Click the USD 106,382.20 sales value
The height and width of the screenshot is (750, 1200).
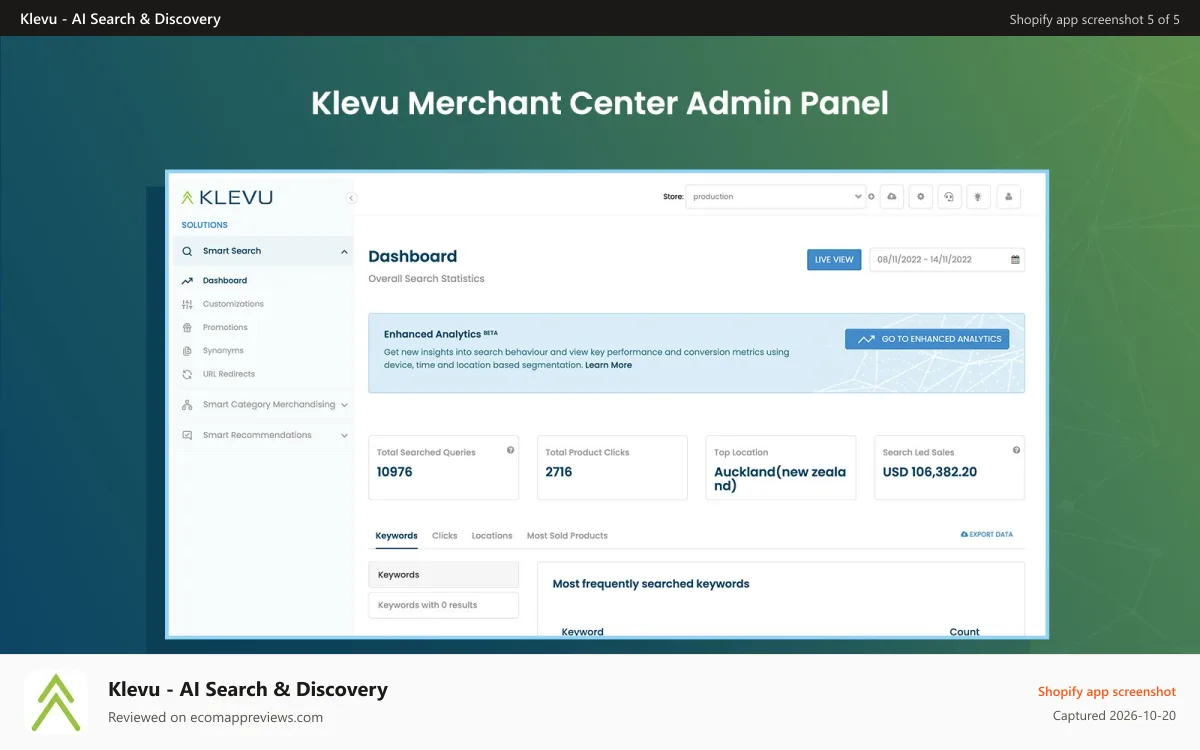930,472
